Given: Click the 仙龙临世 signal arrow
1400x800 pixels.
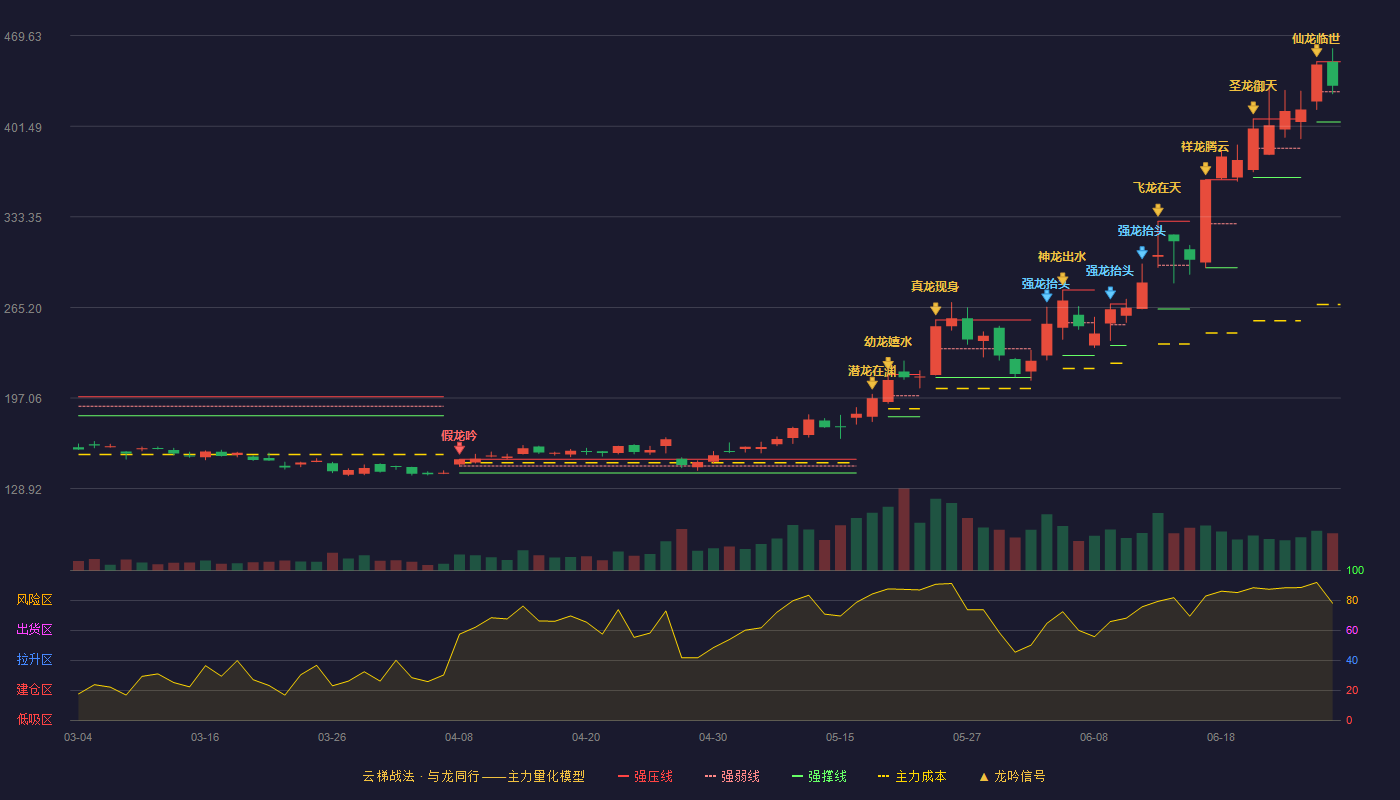Looking at the screenshot, I should tap(1316, 50).
